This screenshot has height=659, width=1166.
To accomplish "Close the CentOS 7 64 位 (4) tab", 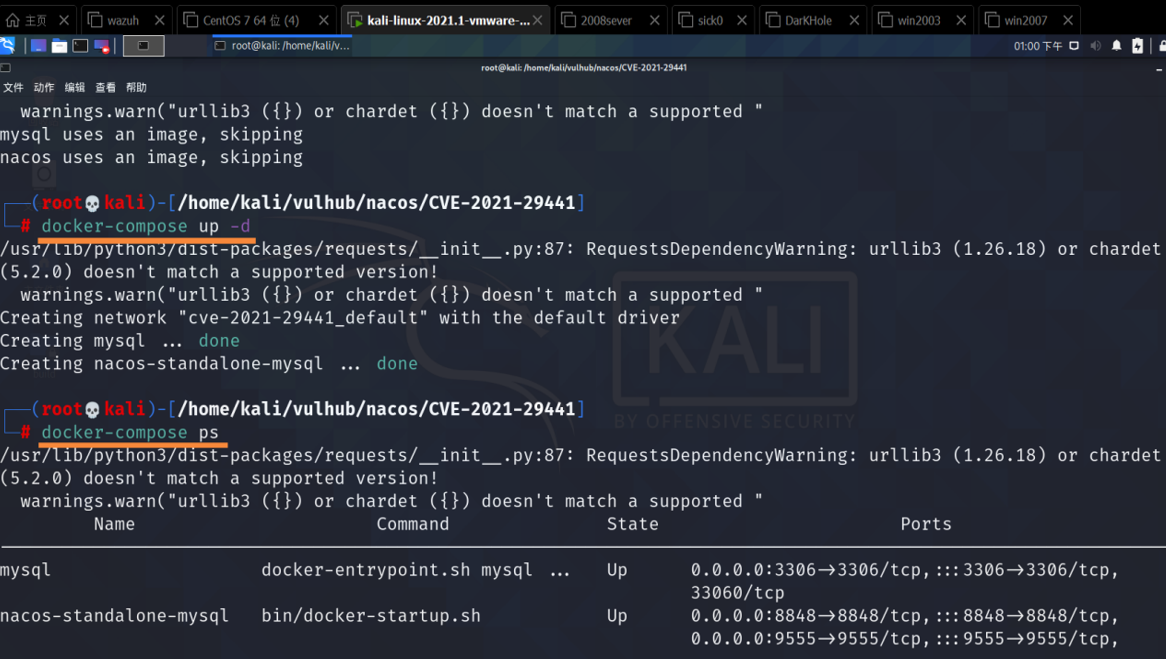I will [323, 21].
